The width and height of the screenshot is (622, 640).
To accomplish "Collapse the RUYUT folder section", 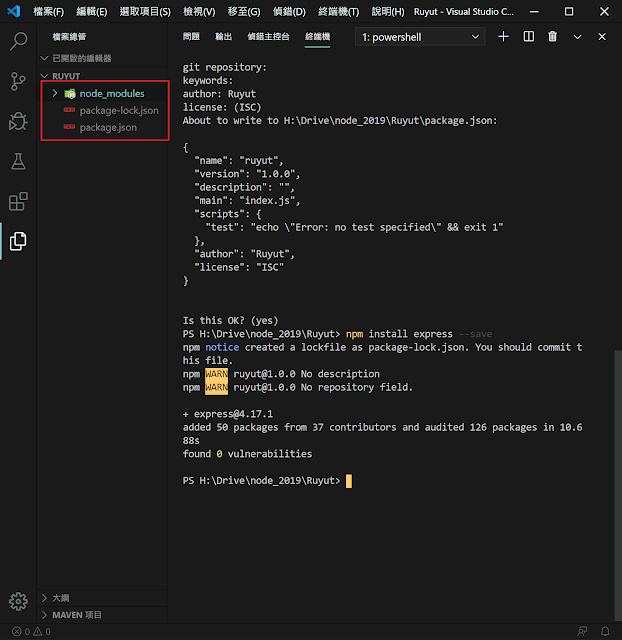I will (102, 76).
